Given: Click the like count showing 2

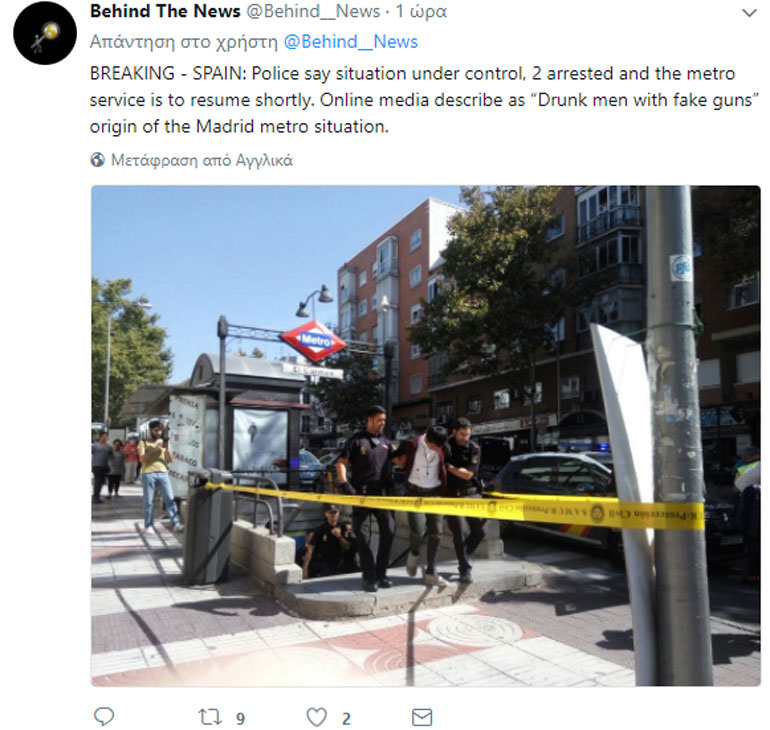Looking at the screenshot, I should click(346, 719).
